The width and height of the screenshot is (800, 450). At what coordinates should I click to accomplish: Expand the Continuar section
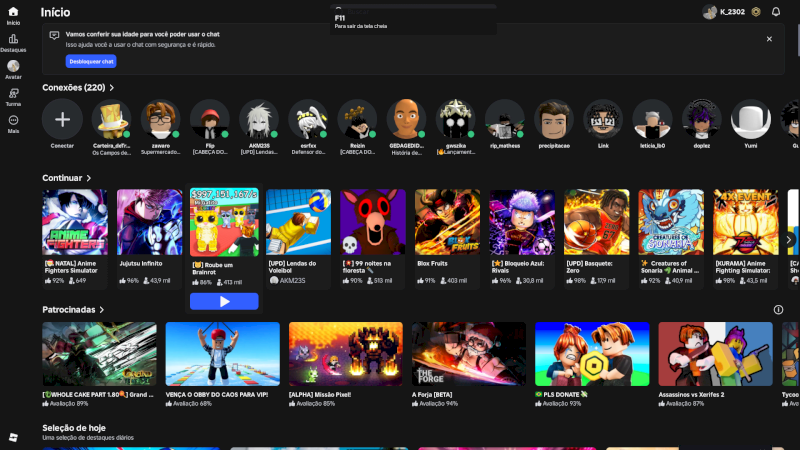(66, 178)
